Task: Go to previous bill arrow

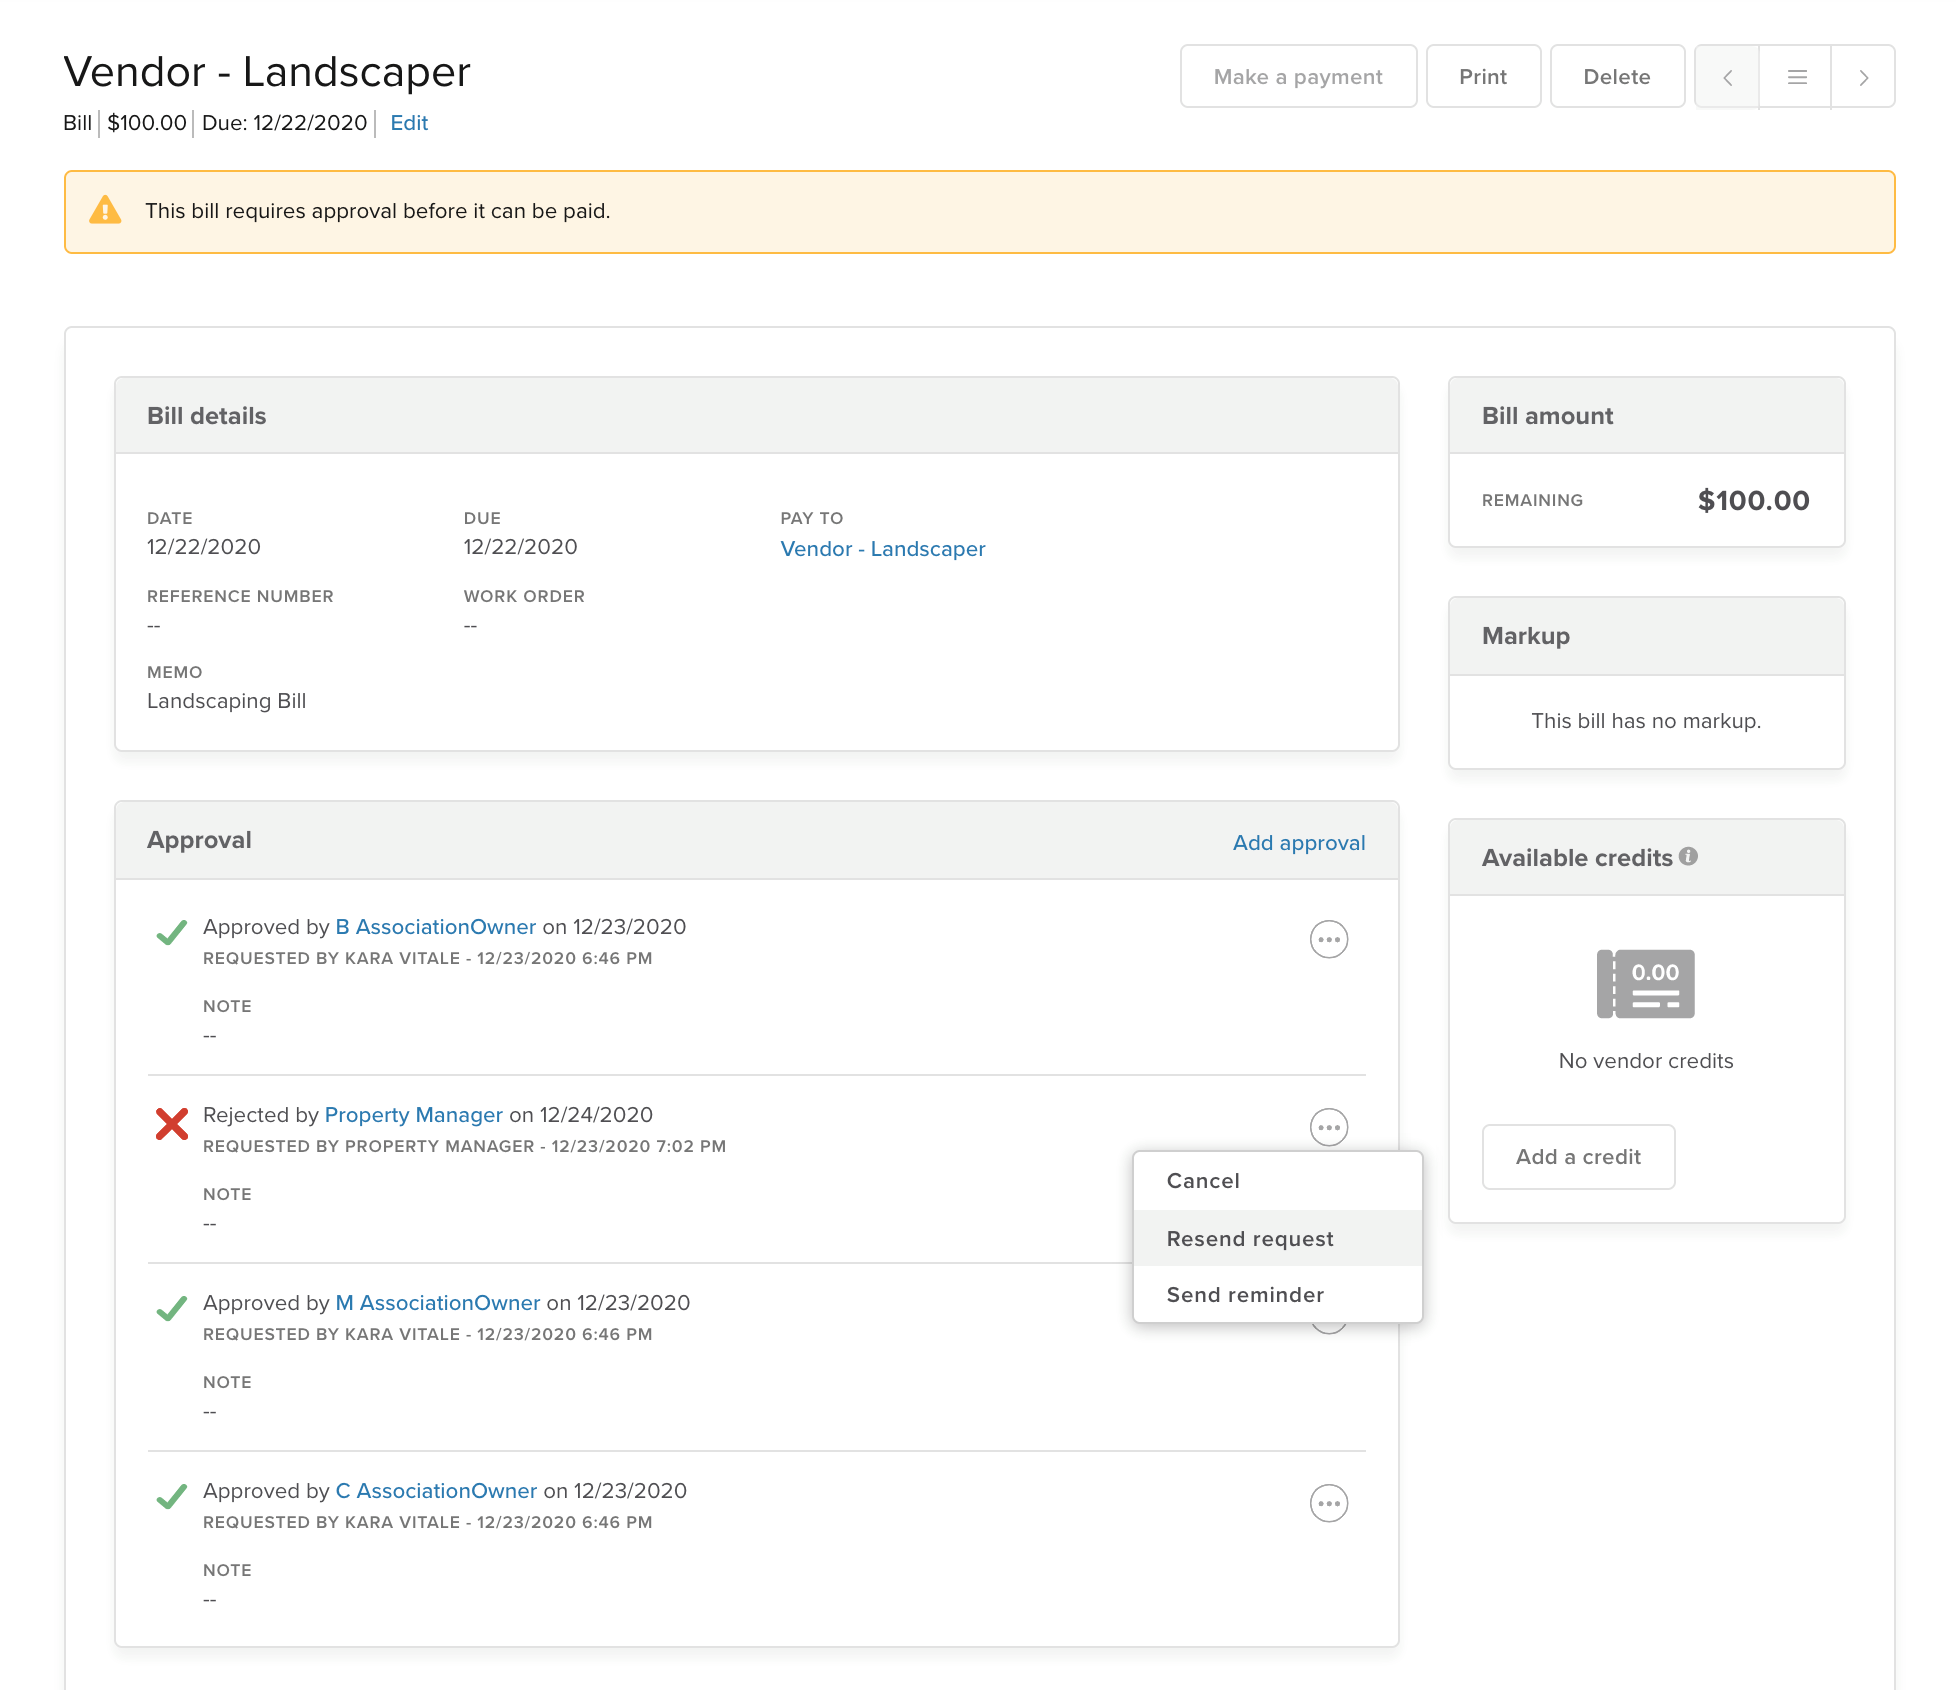Action: click(x=1727, y=77)
